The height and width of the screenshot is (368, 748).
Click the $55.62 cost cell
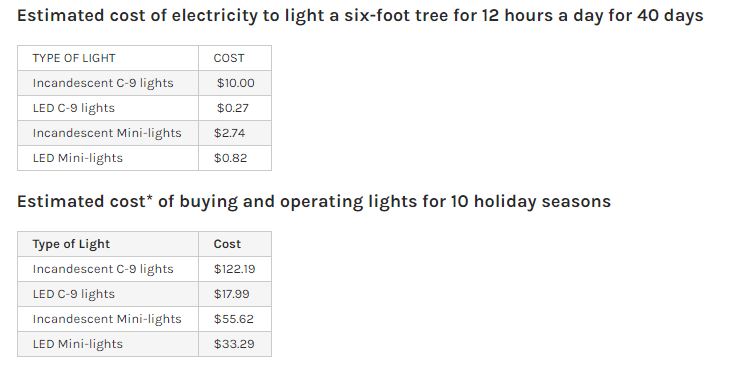tap(234, 319)
